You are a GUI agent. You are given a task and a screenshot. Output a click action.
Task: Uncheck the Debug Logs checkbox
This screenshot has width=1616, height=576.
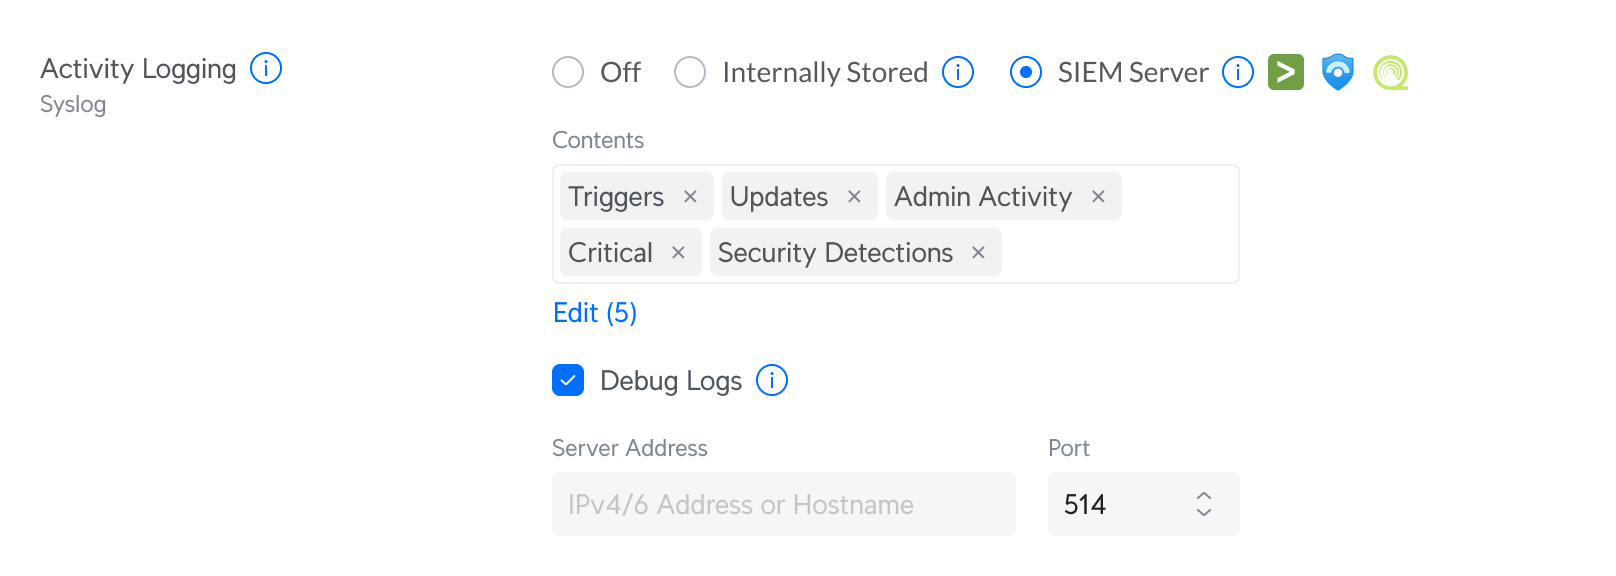click(568, 380)
